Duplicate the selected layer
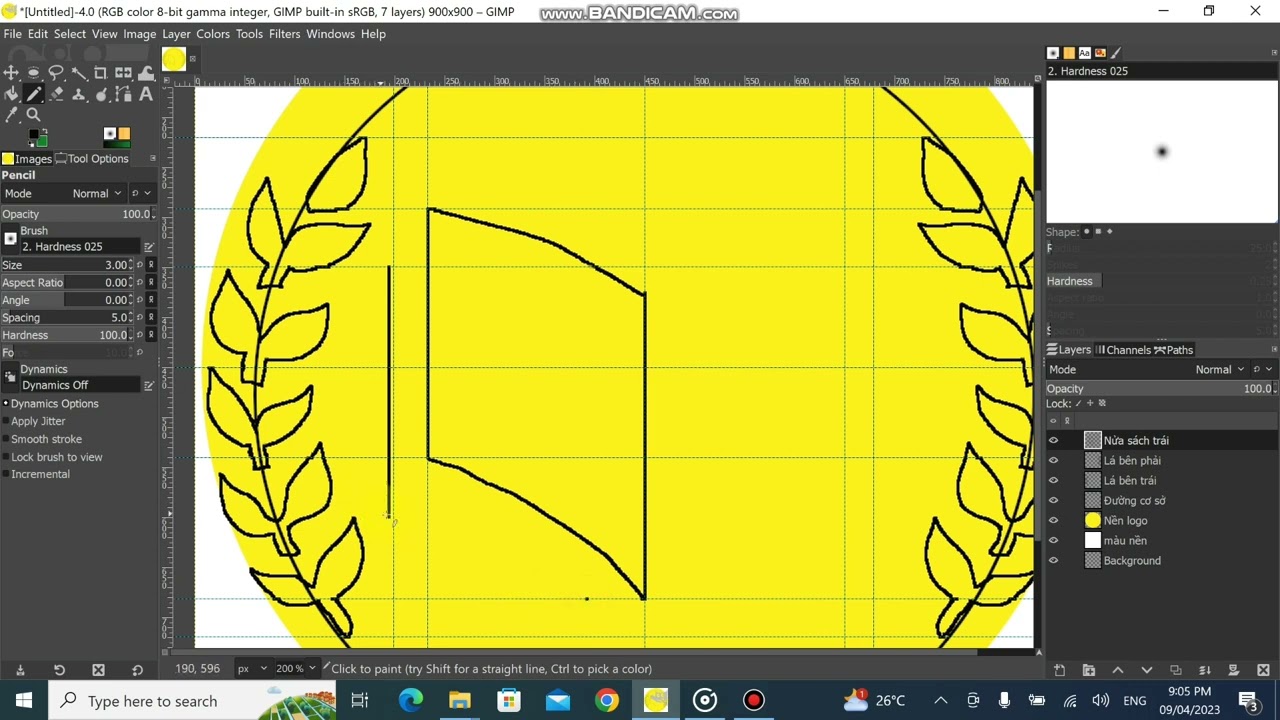1280x720 pixels. click(1176, 670)
